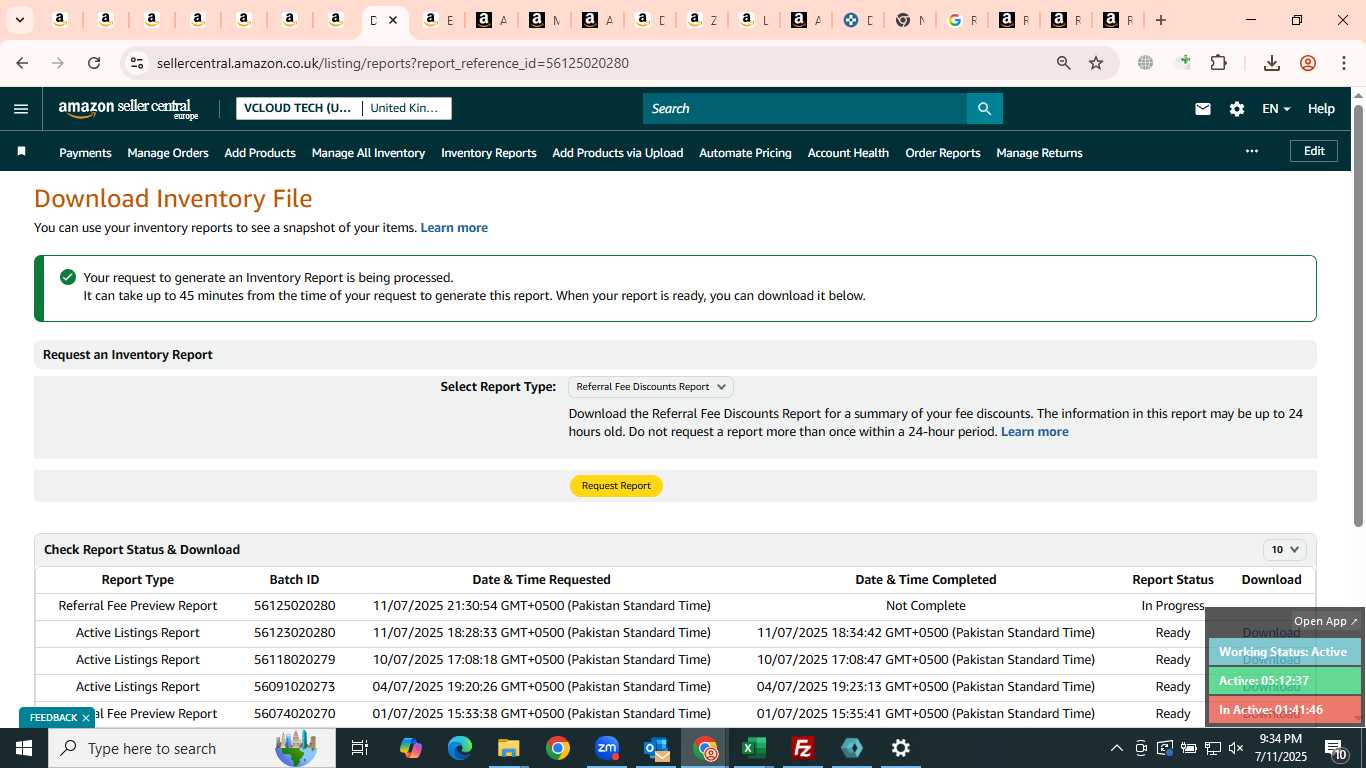This screenshot has width=1366, height=768.
Task: Open the settings gear in Seller Central header
Action: (1237, 109)
